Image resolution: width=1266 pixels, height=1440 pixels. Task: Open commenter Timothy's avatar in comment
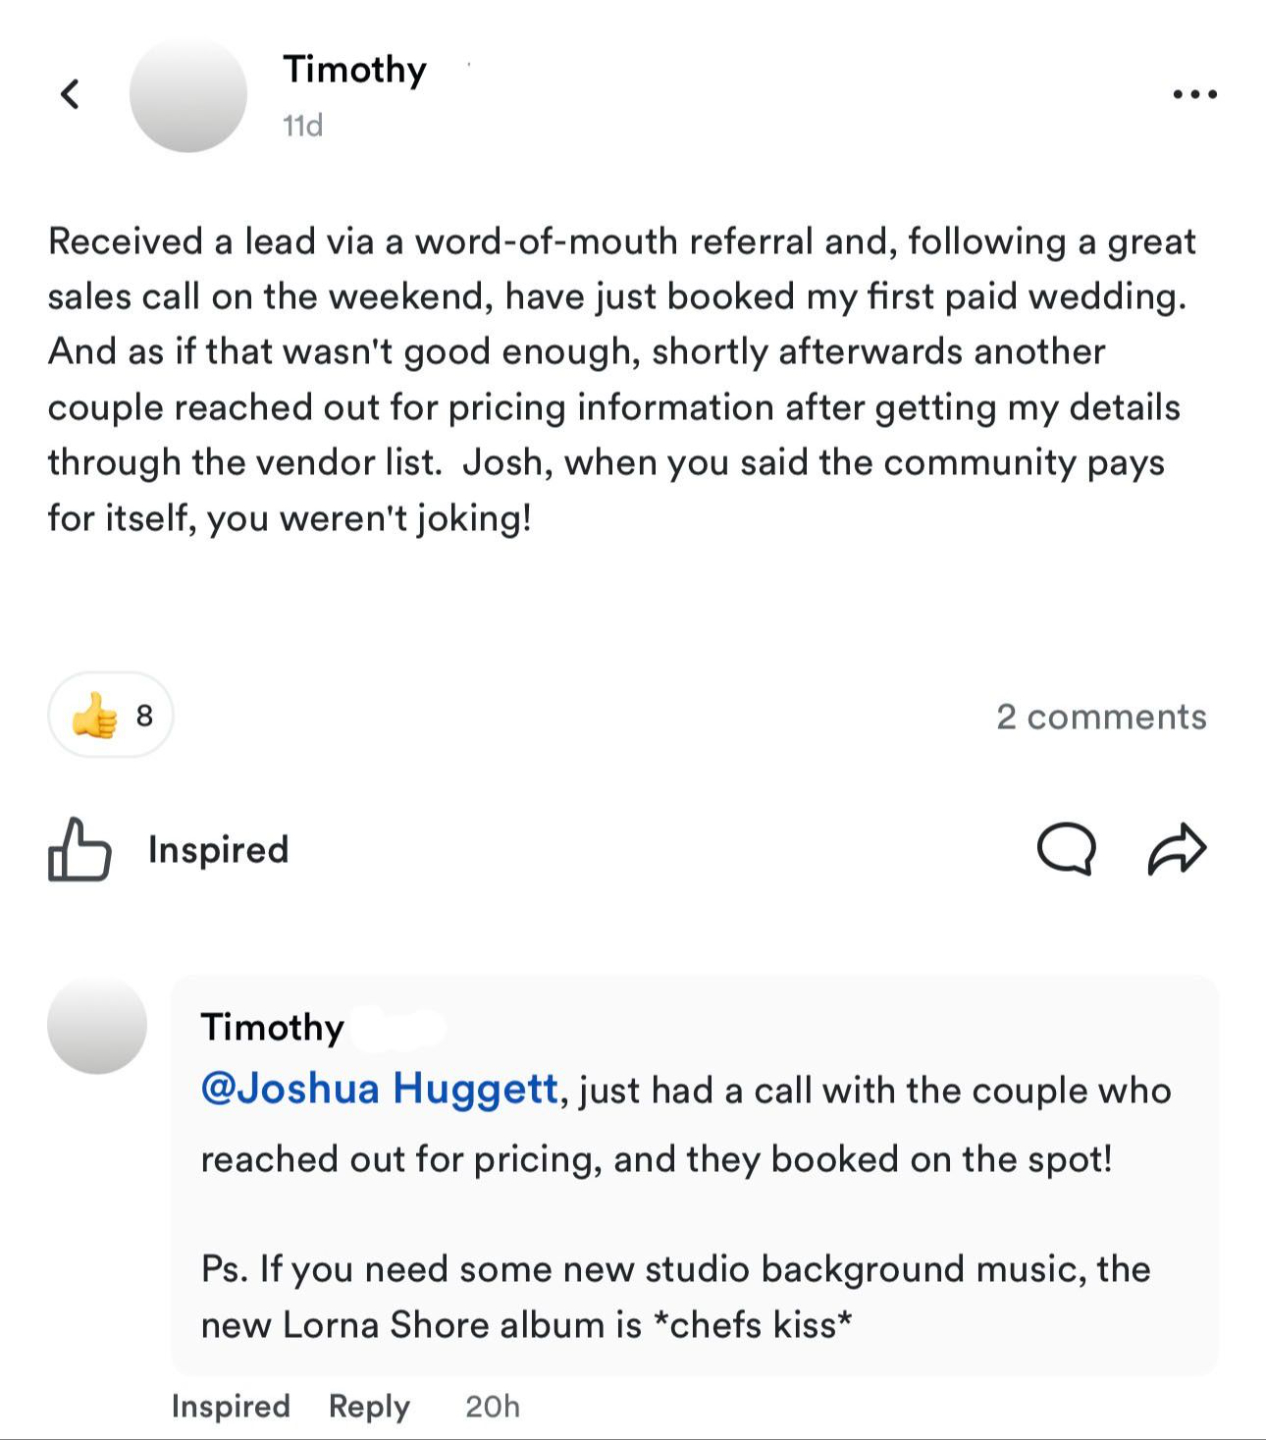[x=97, y=1026]
